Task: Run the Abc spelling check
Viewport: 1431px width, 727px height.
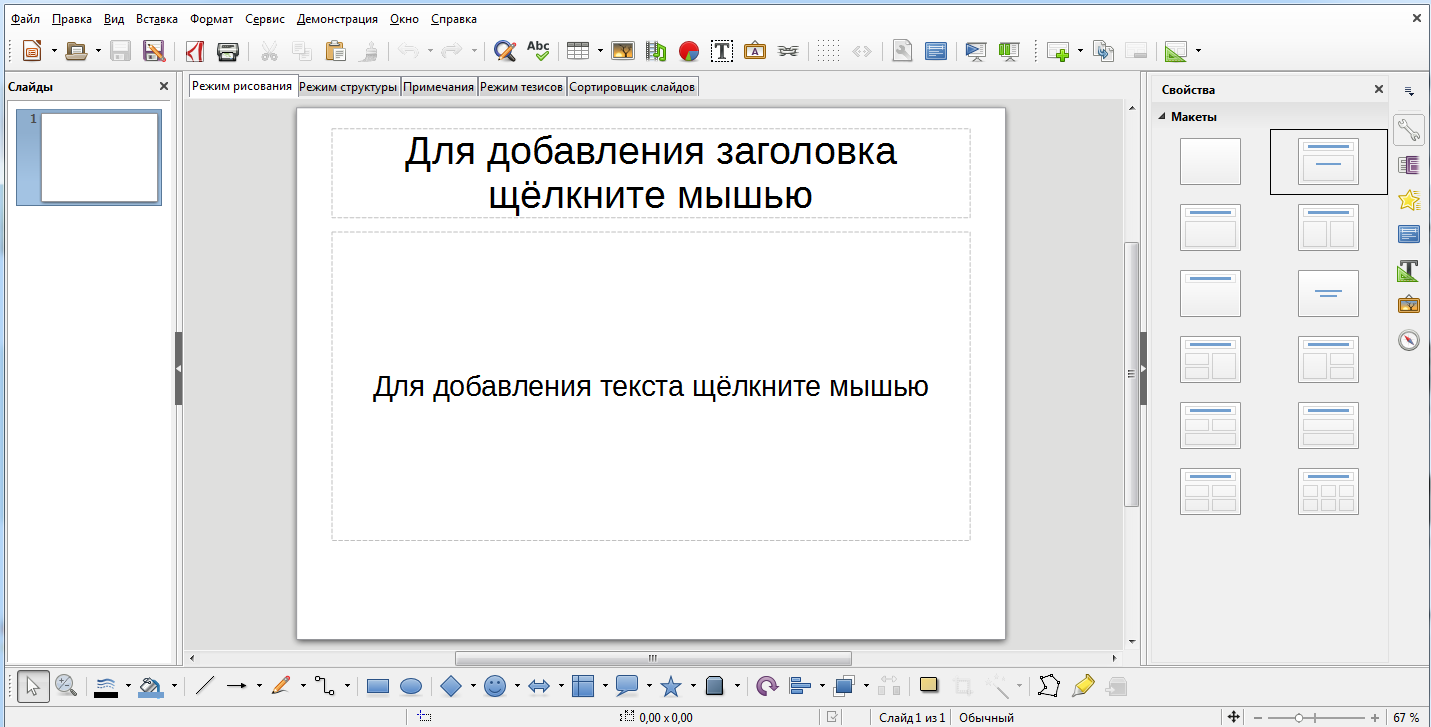Action: 538,51
